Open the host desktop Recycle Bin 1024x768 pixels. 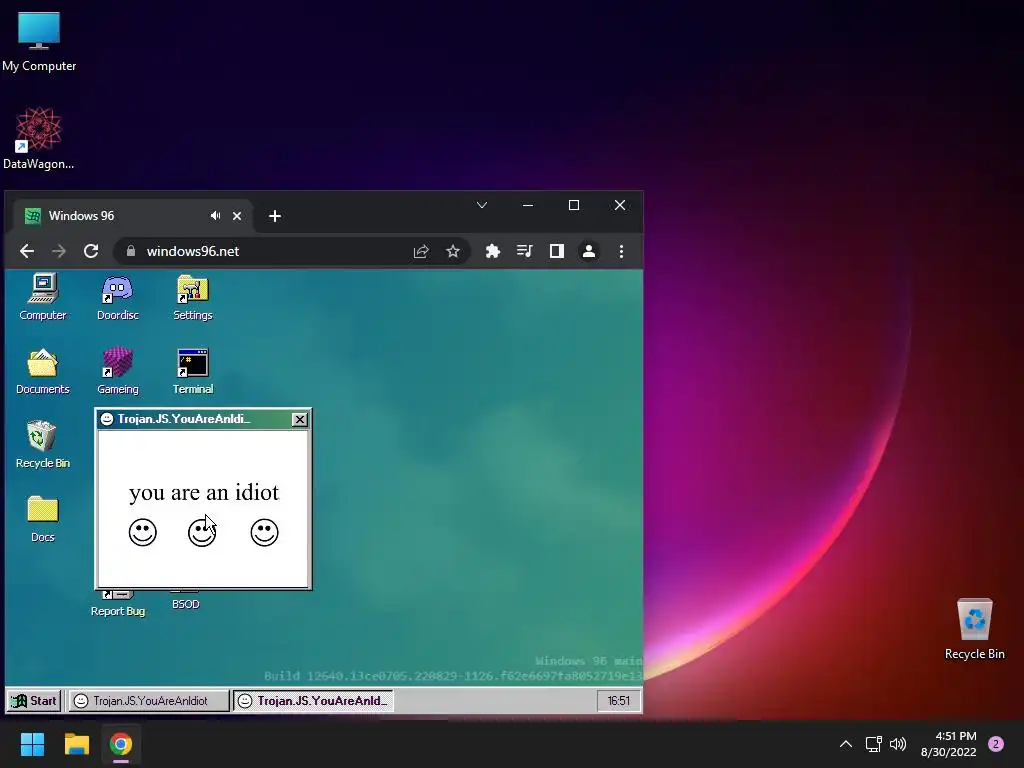pos(974,630)
